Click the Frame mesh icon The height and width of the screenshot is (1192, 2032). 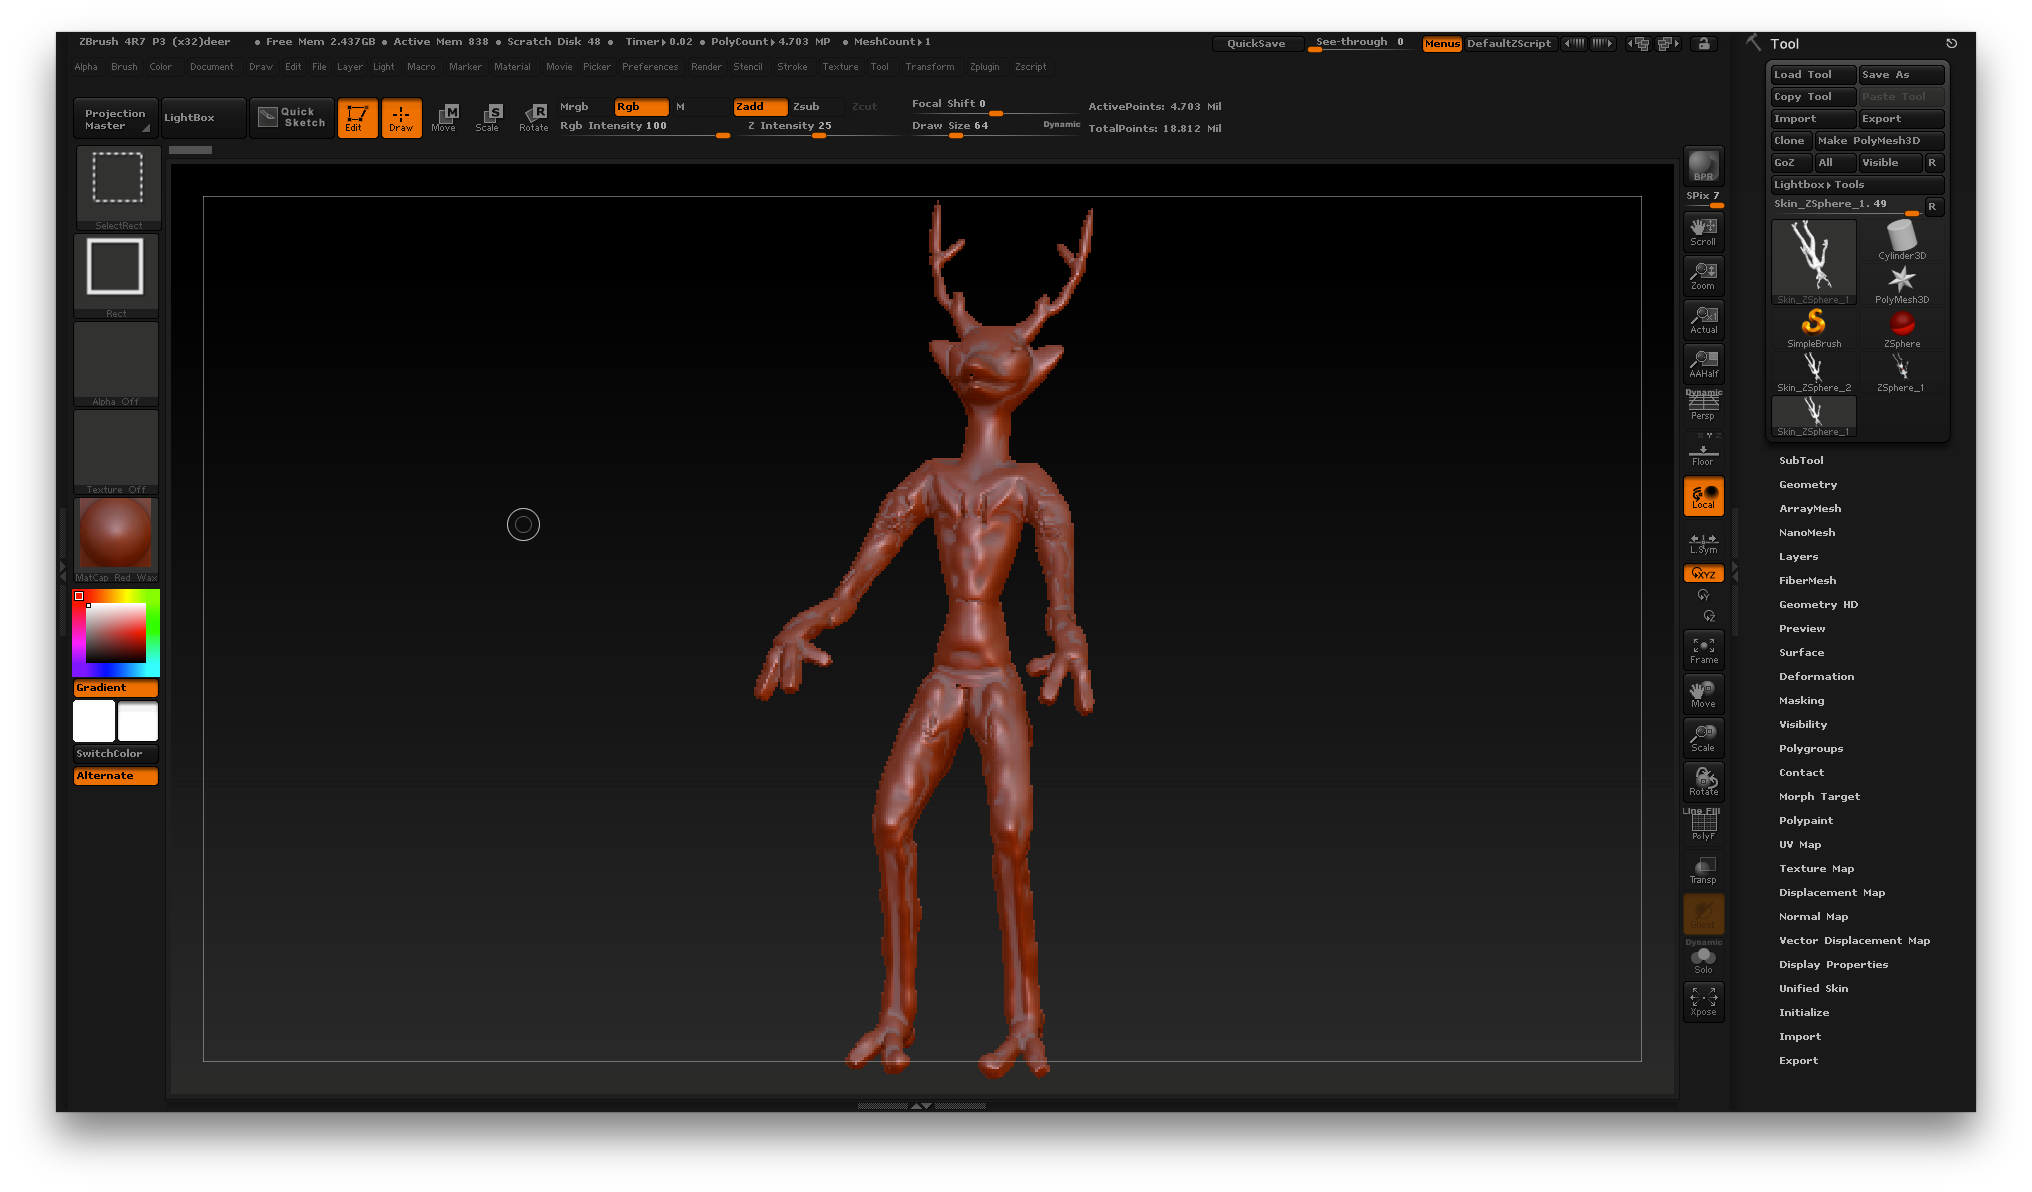coord(1703,650)
